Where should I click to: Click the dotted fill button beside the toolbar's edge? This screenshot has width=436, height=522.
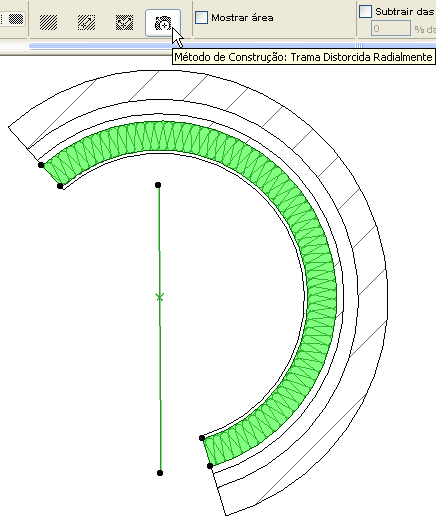pyautogui.click(x=16, y=19)
